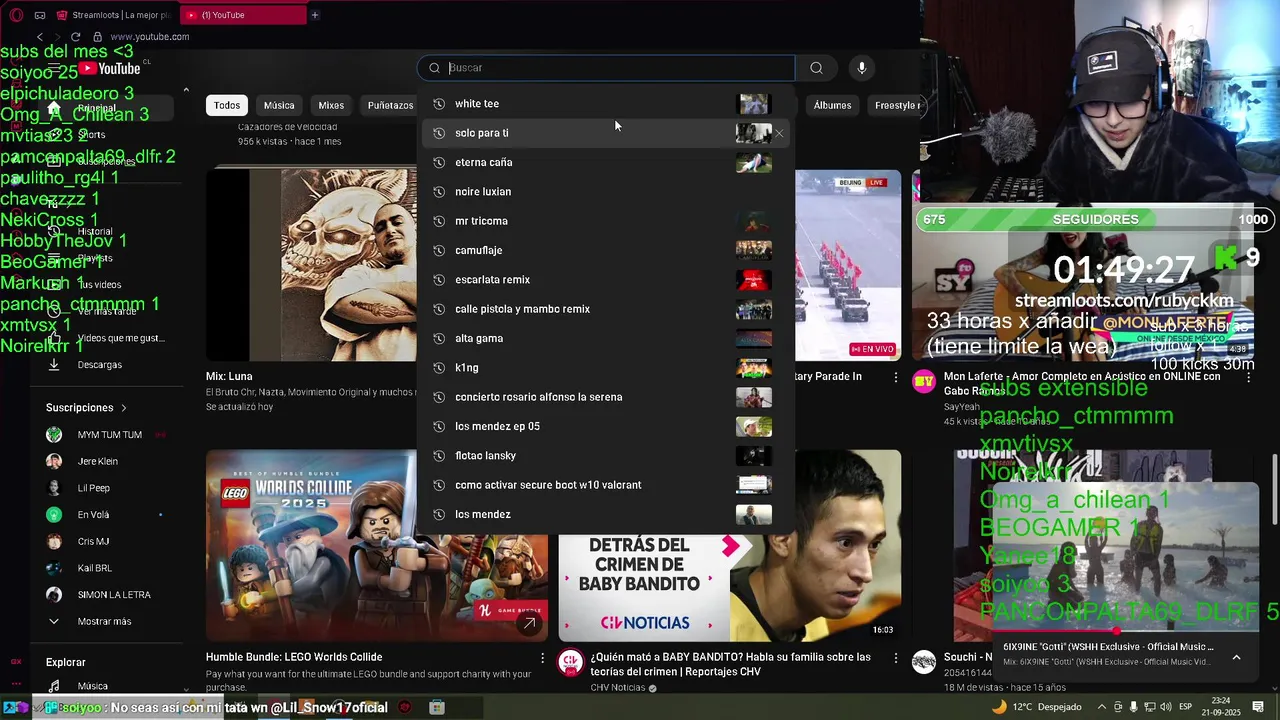Select the Álbumes filter chip

tap(832, 105)
